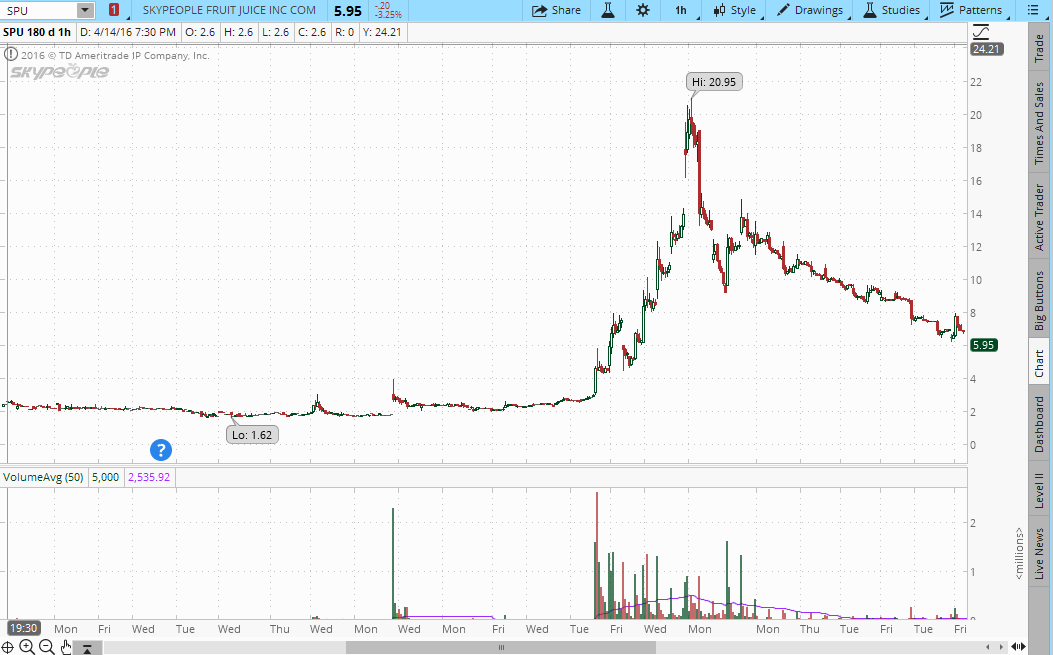Click the red clipboard link icon

click(x=114, y=10)
